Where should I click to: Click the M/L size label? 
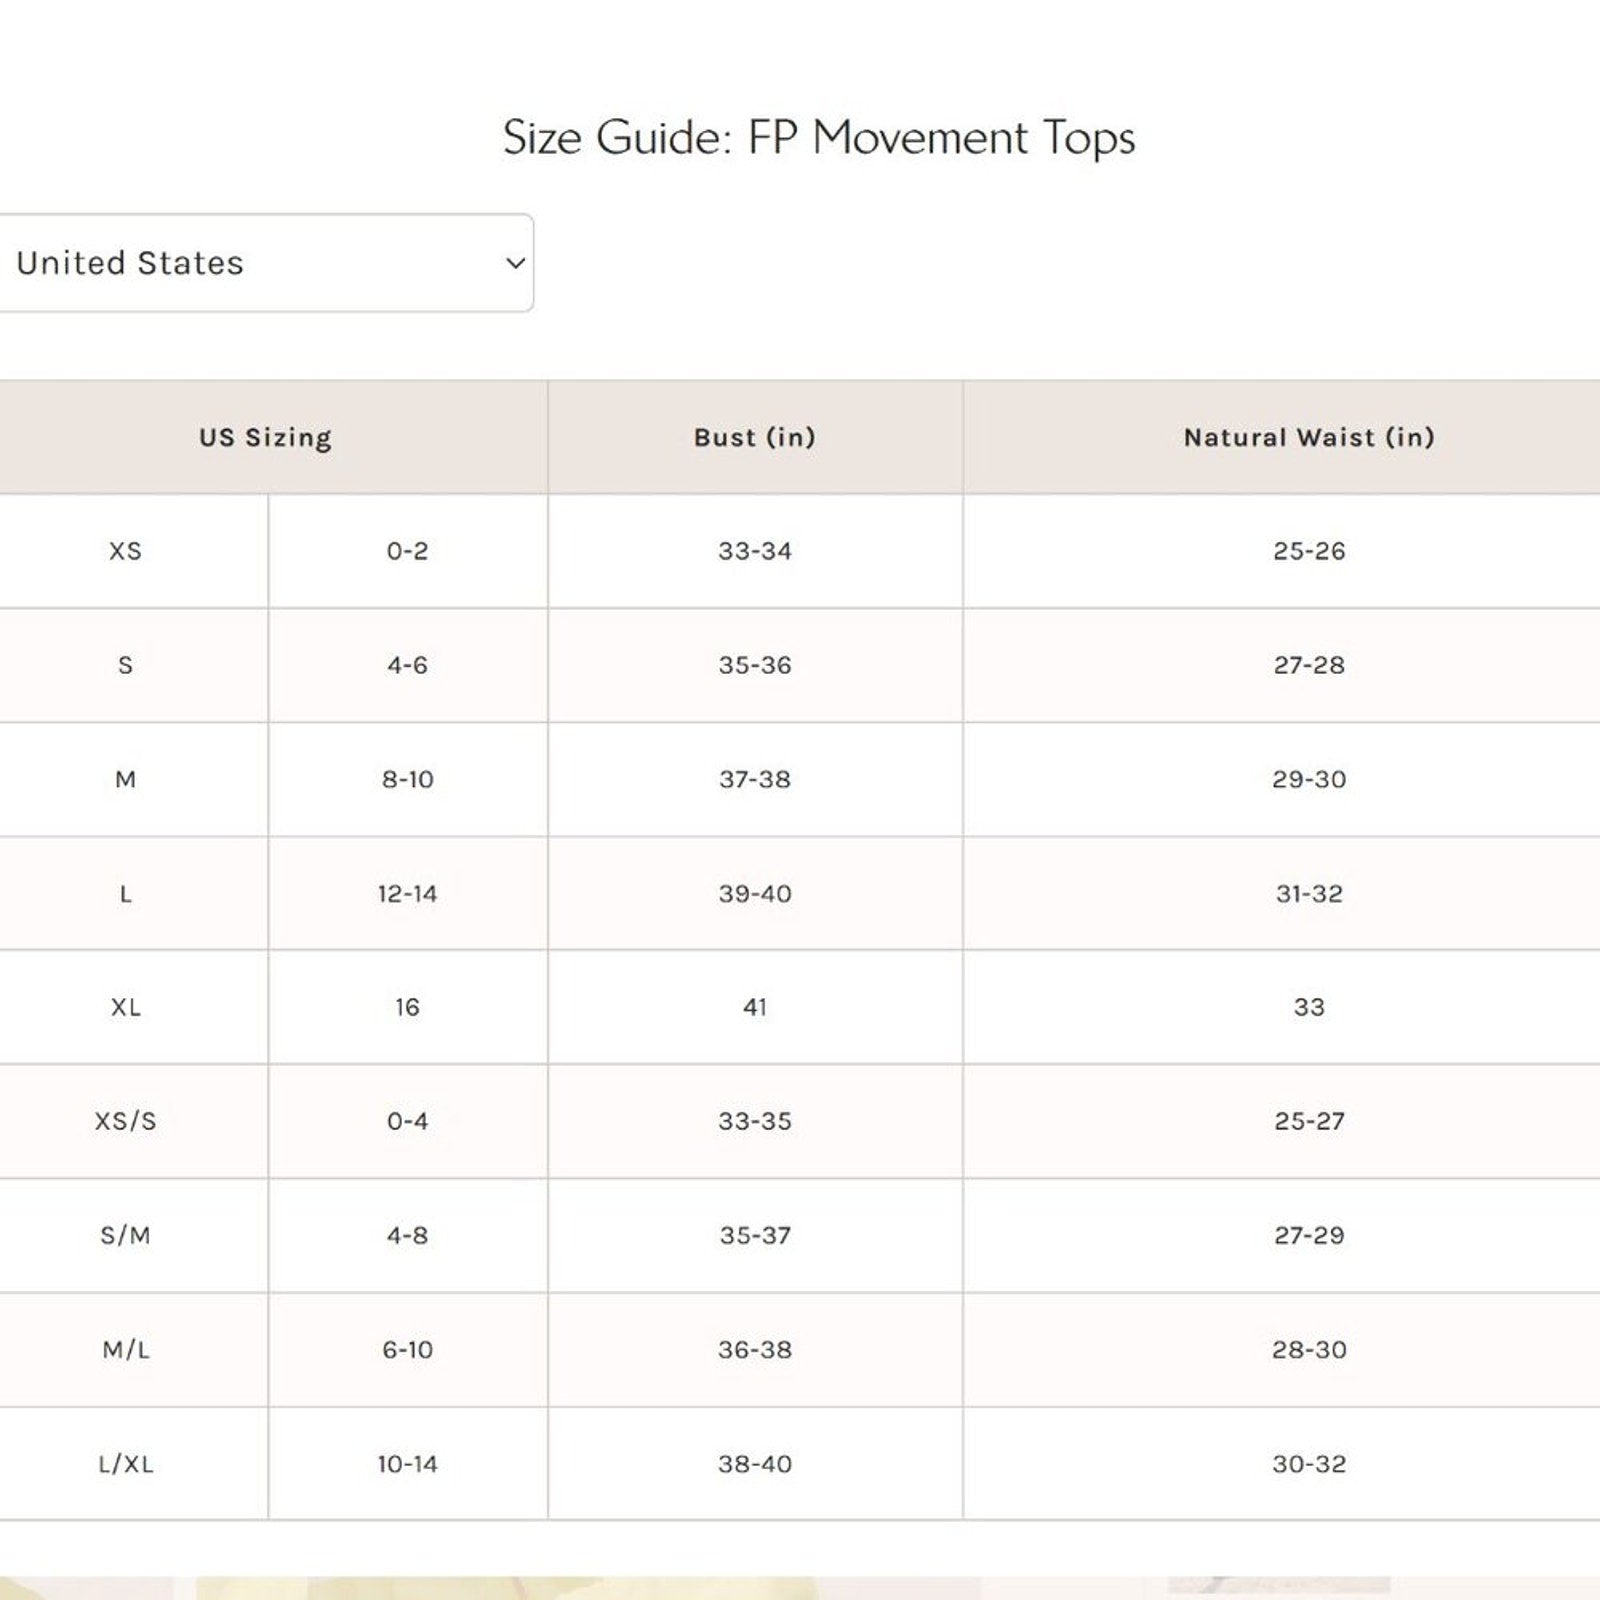(x=125, y=1350)
